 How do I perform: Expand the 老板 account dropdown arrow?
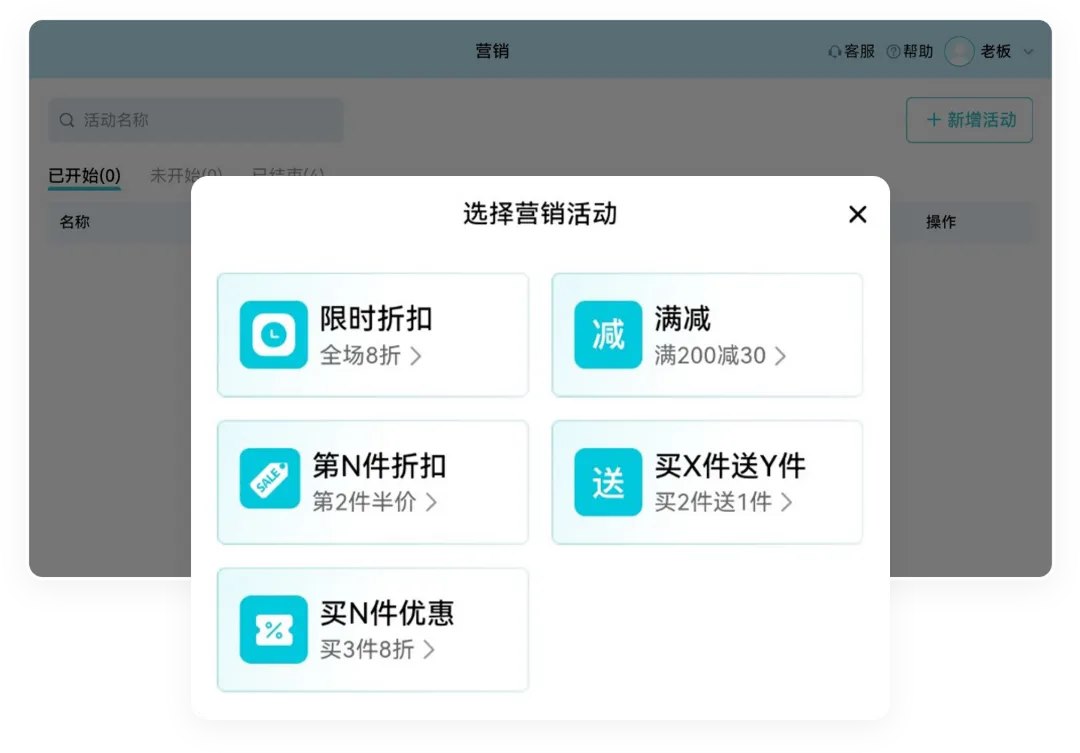[x=1028, y=52]
